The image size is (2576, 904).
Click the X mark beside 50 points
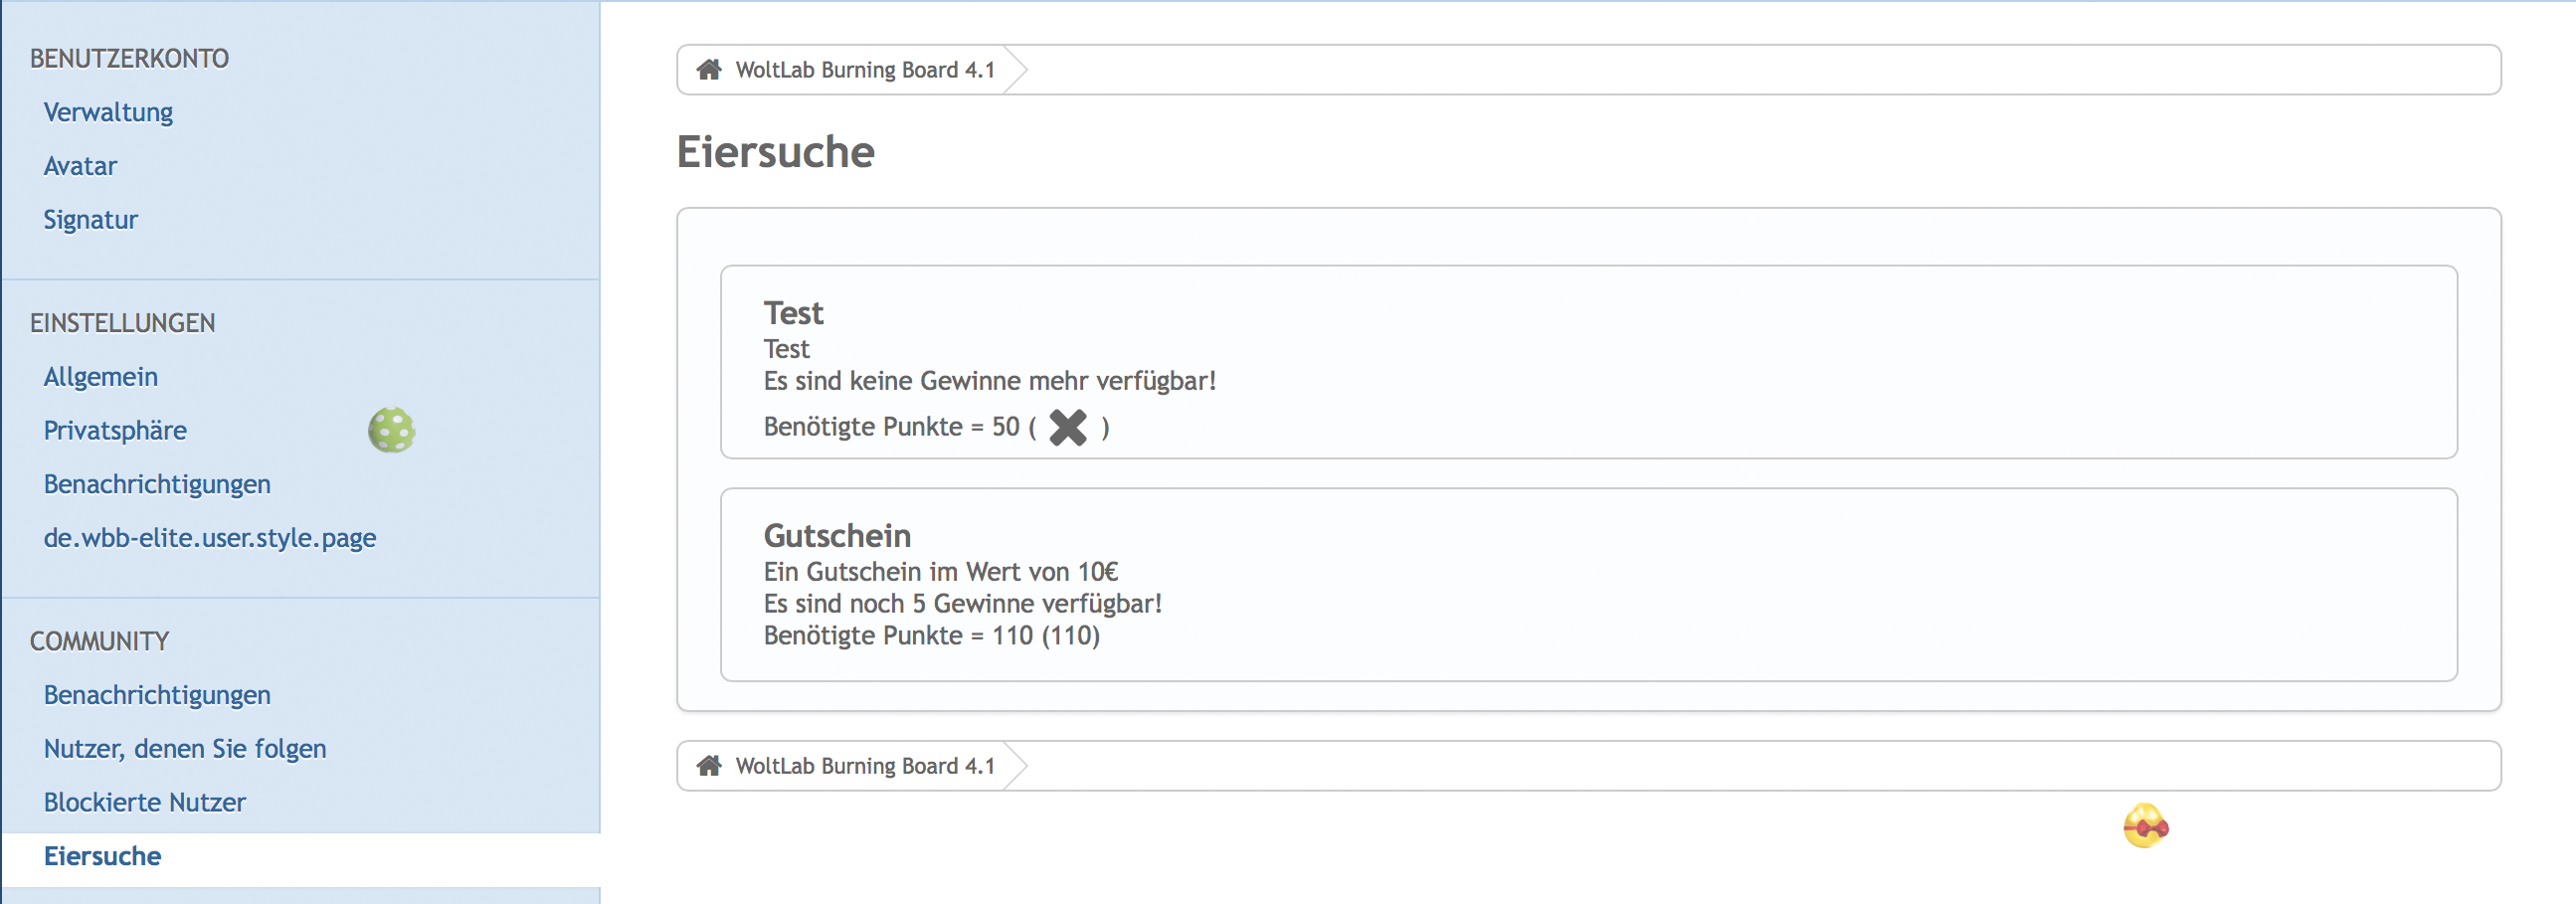1067,427
